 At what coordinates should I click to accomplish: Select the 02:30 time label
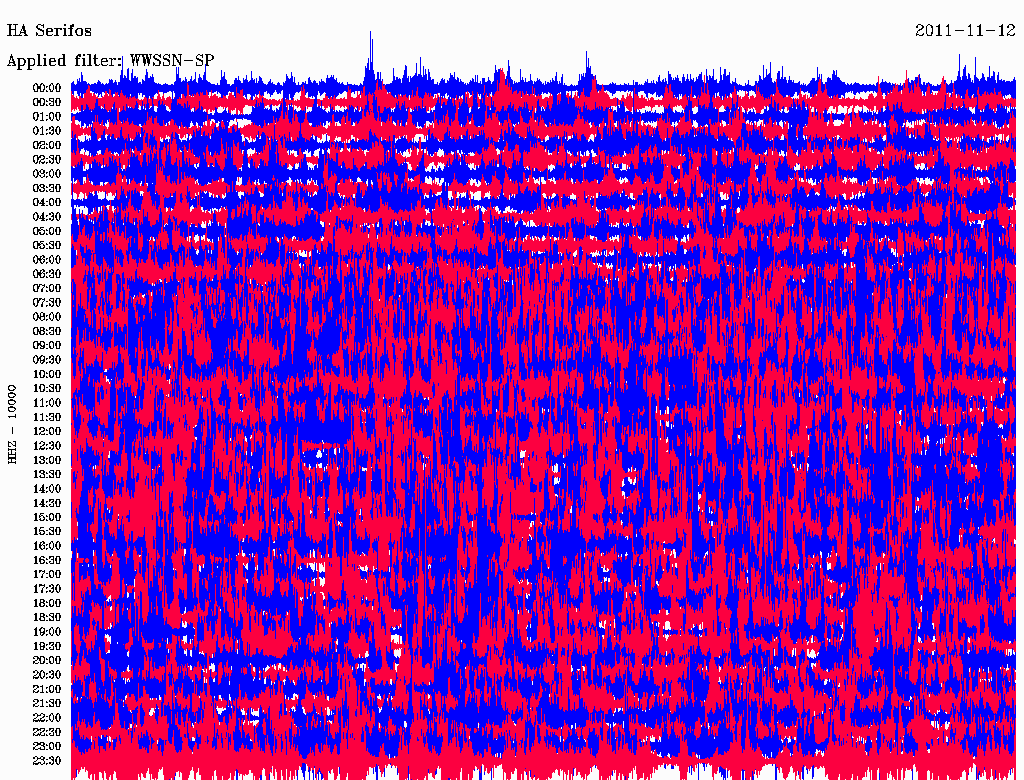tap(47, 159)
